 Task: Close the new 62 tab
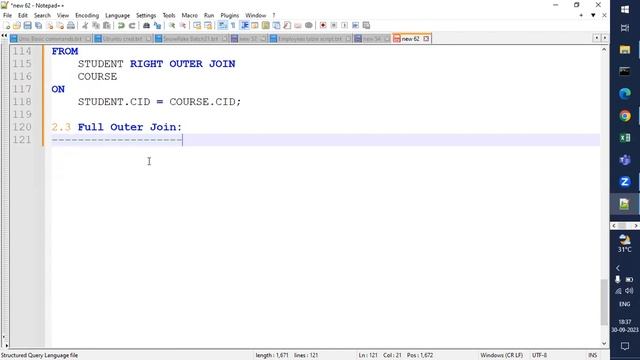click(x=426, y=39)
